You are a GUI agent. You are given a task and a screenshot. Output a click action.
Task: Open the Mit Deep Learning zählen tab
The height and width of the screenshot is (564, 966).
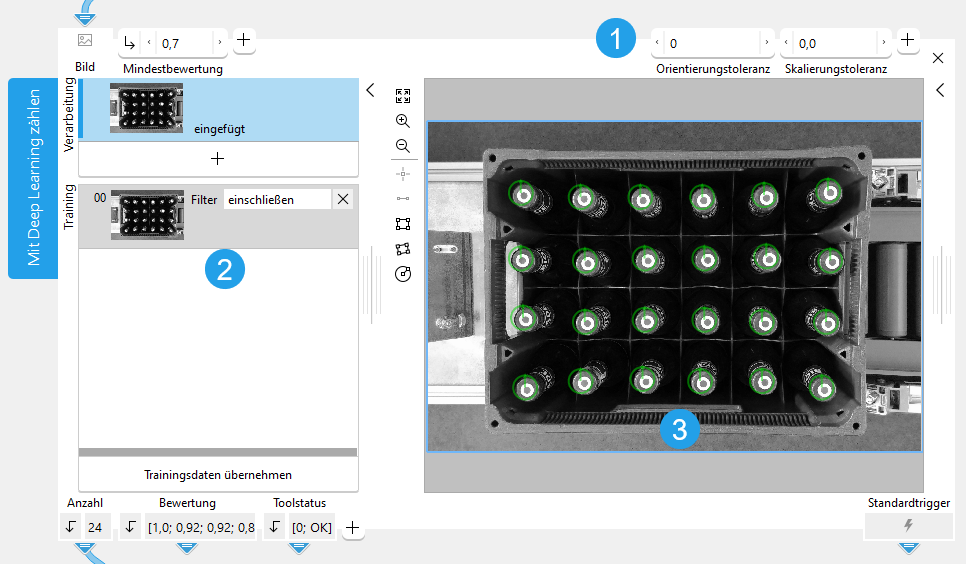[33, 177]
